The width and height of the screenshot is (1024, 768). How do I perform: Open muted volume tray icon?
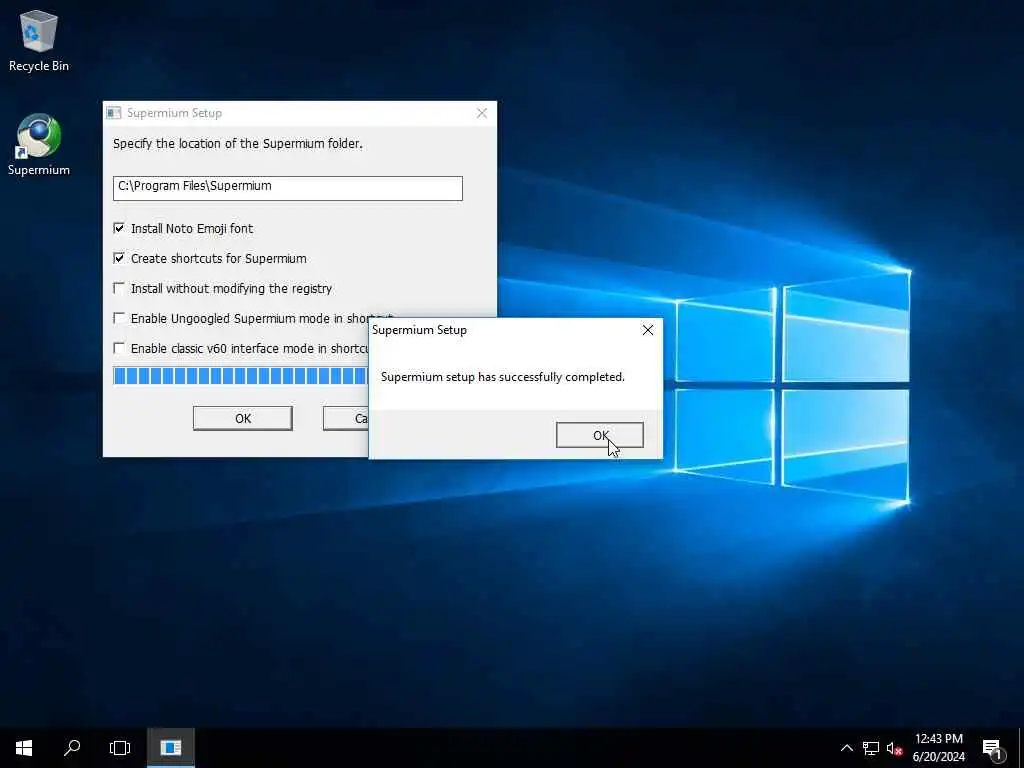point(894,748)
